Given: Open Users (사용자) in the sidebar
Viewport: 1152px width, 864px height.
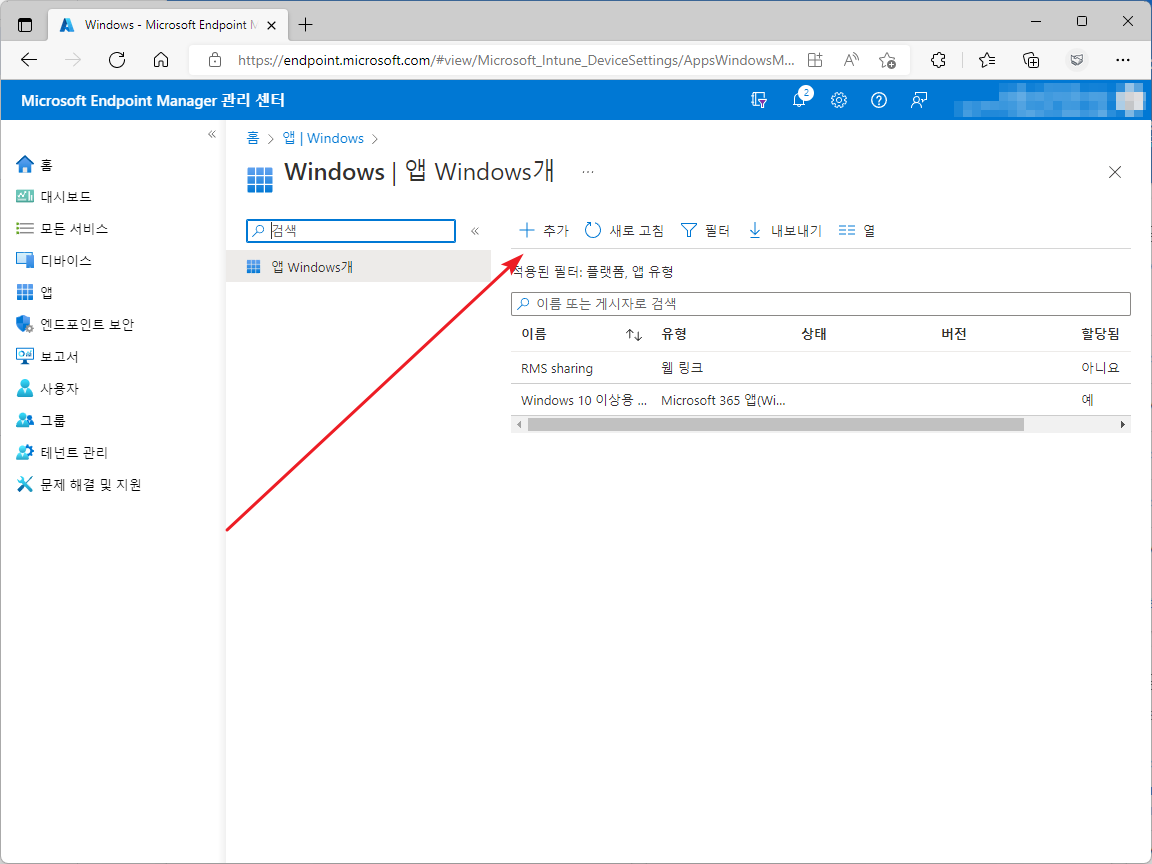Looking at the screenshot, I should click(47, 388).
